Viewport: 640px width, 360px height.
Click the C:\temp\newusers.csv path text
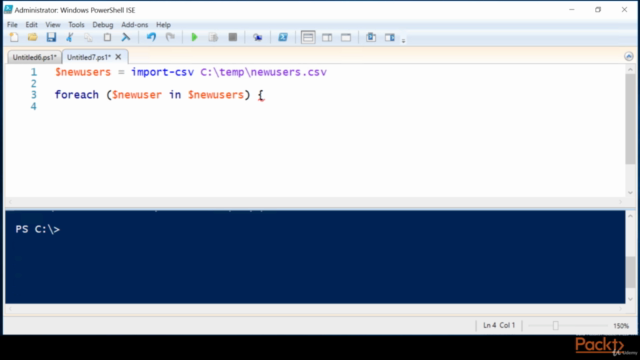[x=263, y=72]
